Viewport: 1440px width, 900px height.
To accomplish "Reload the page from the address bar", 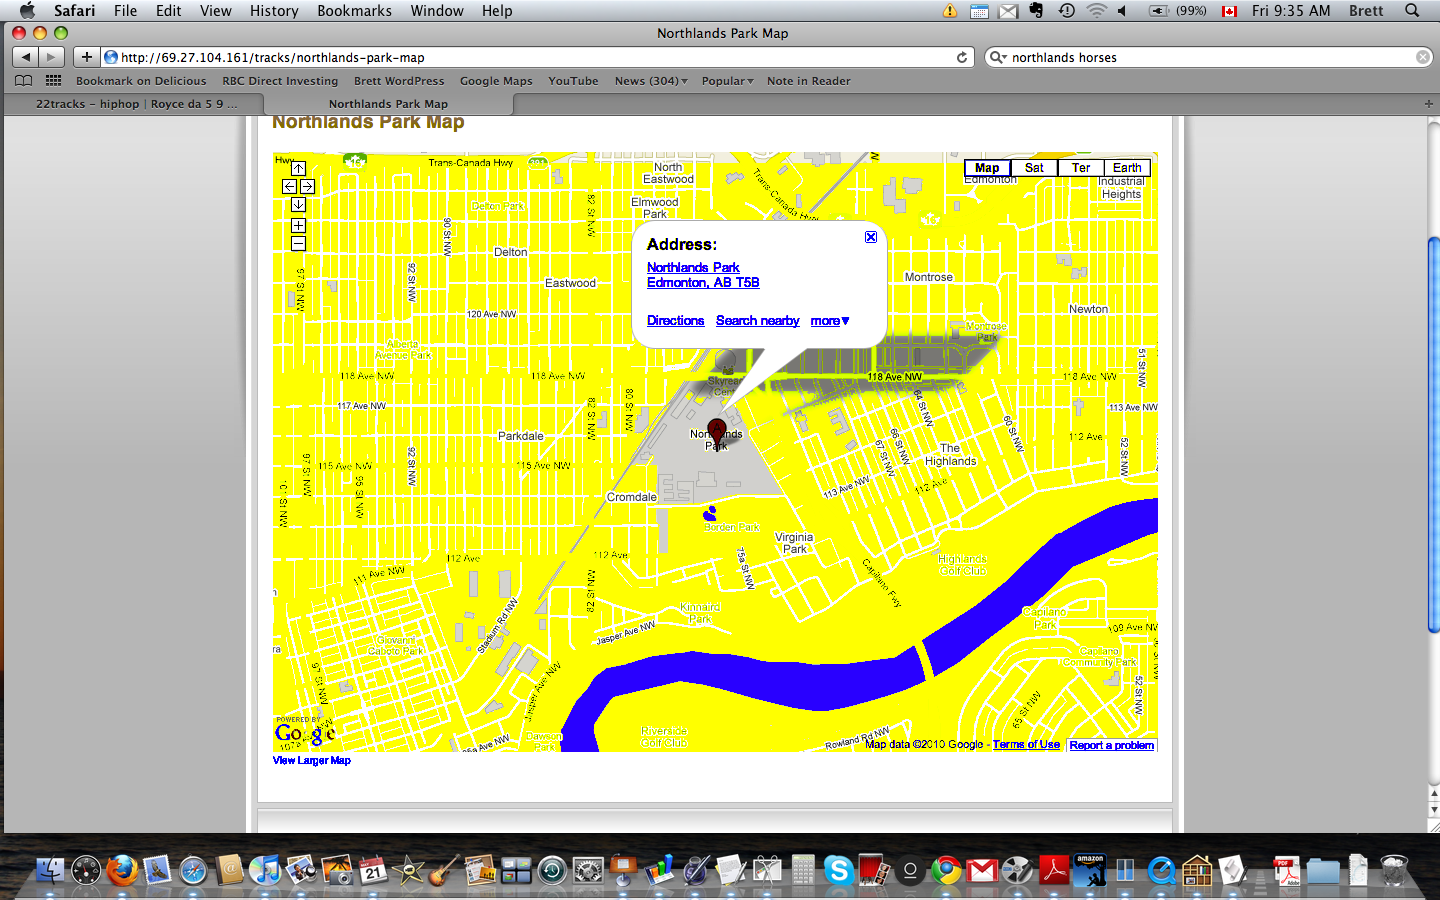I will point(962,57).
